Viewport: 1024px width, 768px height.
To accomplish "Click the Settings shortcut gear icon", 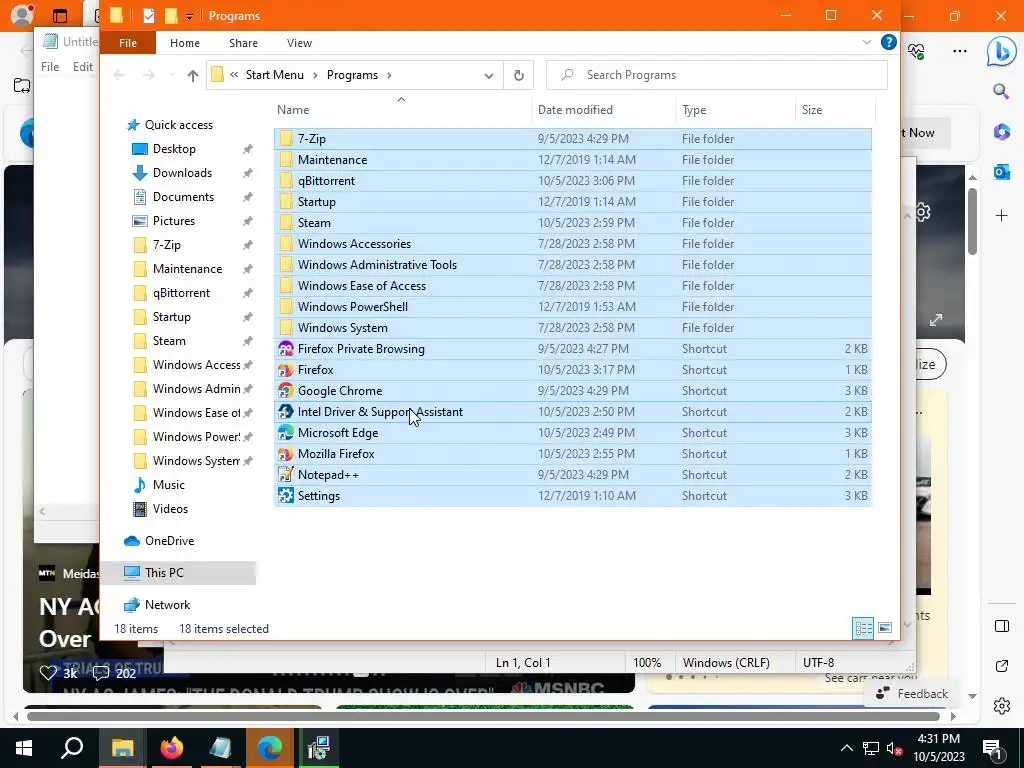I will click(285, 496).
